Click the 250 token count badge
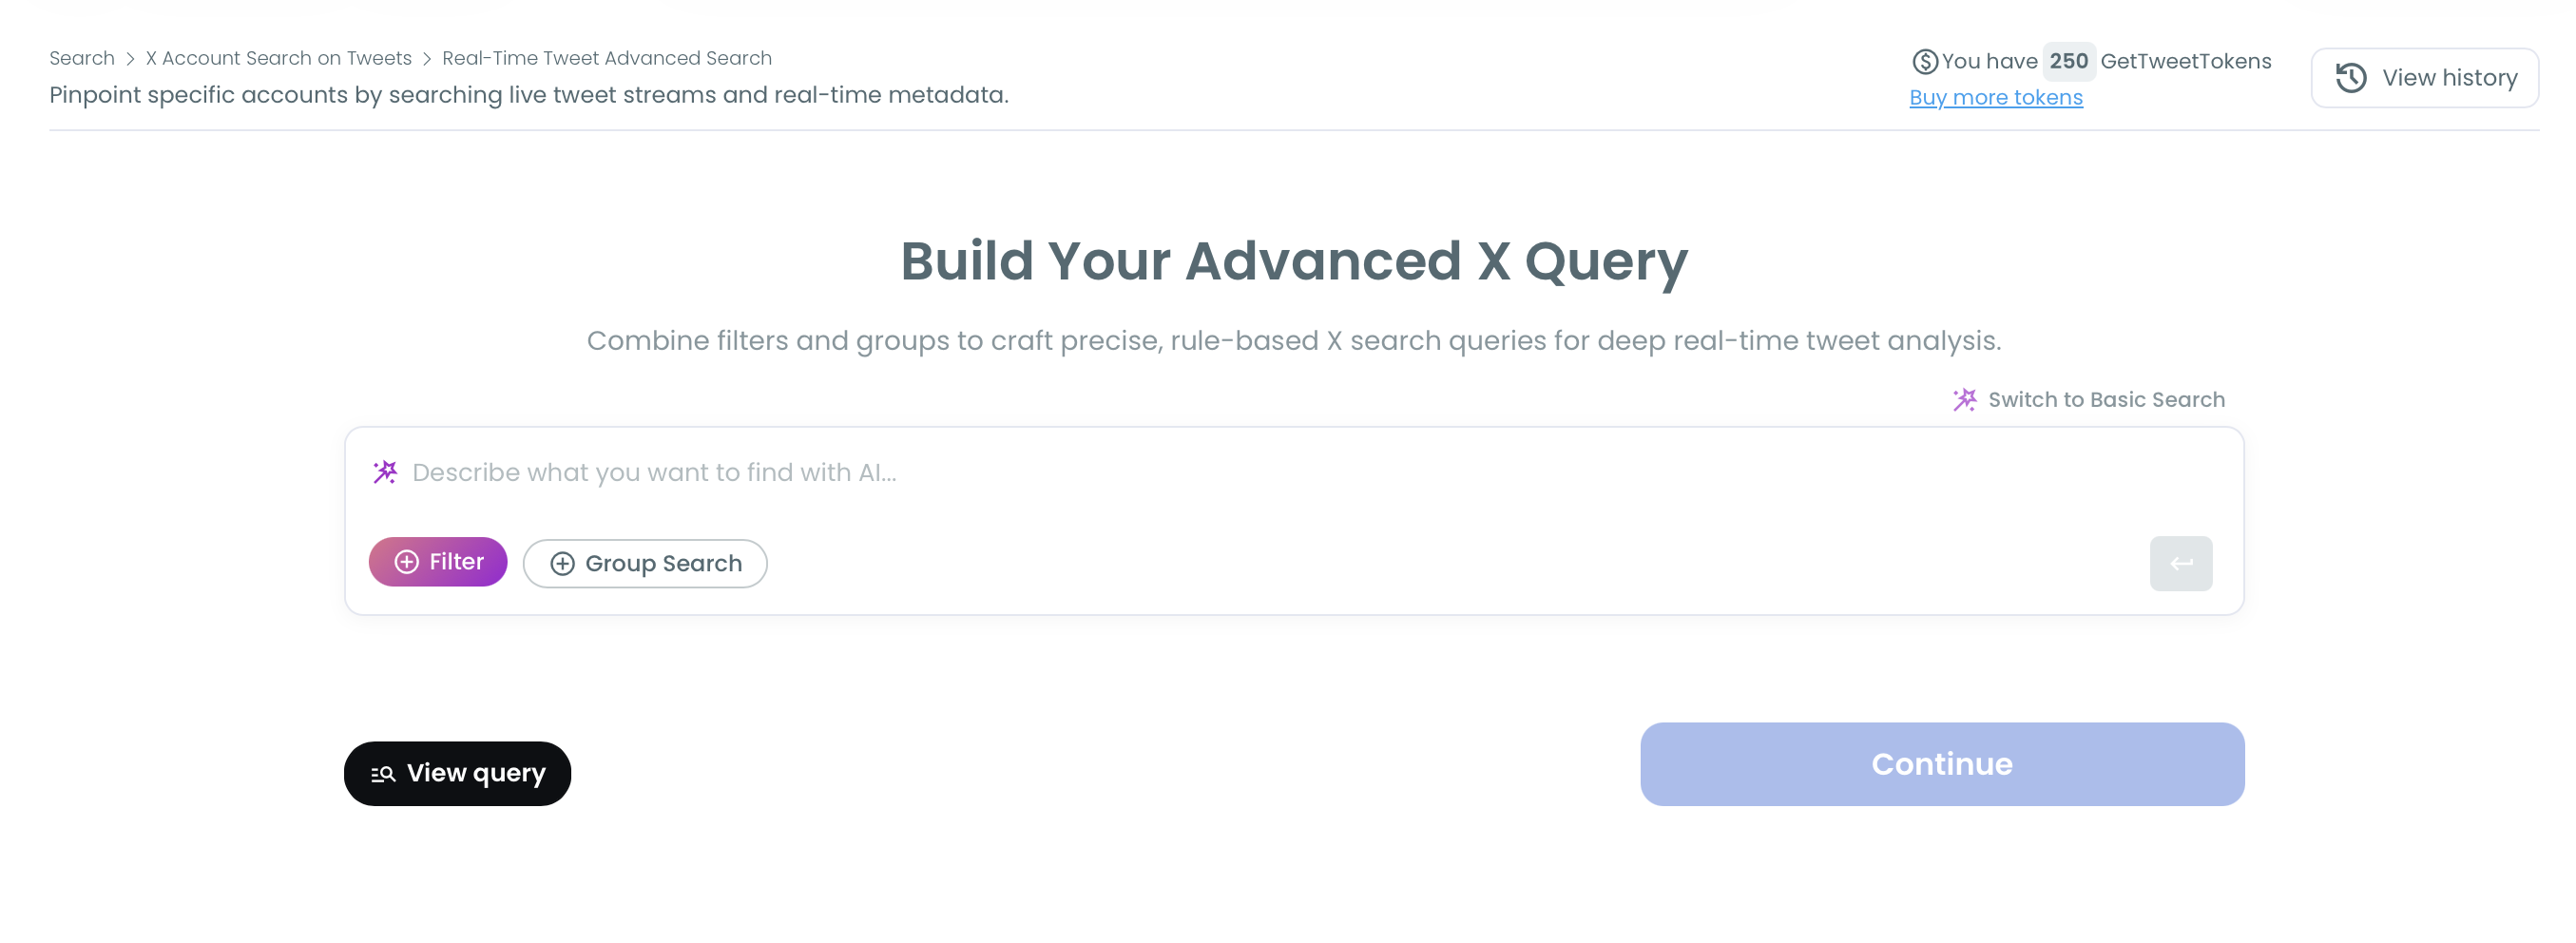The image size is (2576, 943). click(x=2068, y=61)
